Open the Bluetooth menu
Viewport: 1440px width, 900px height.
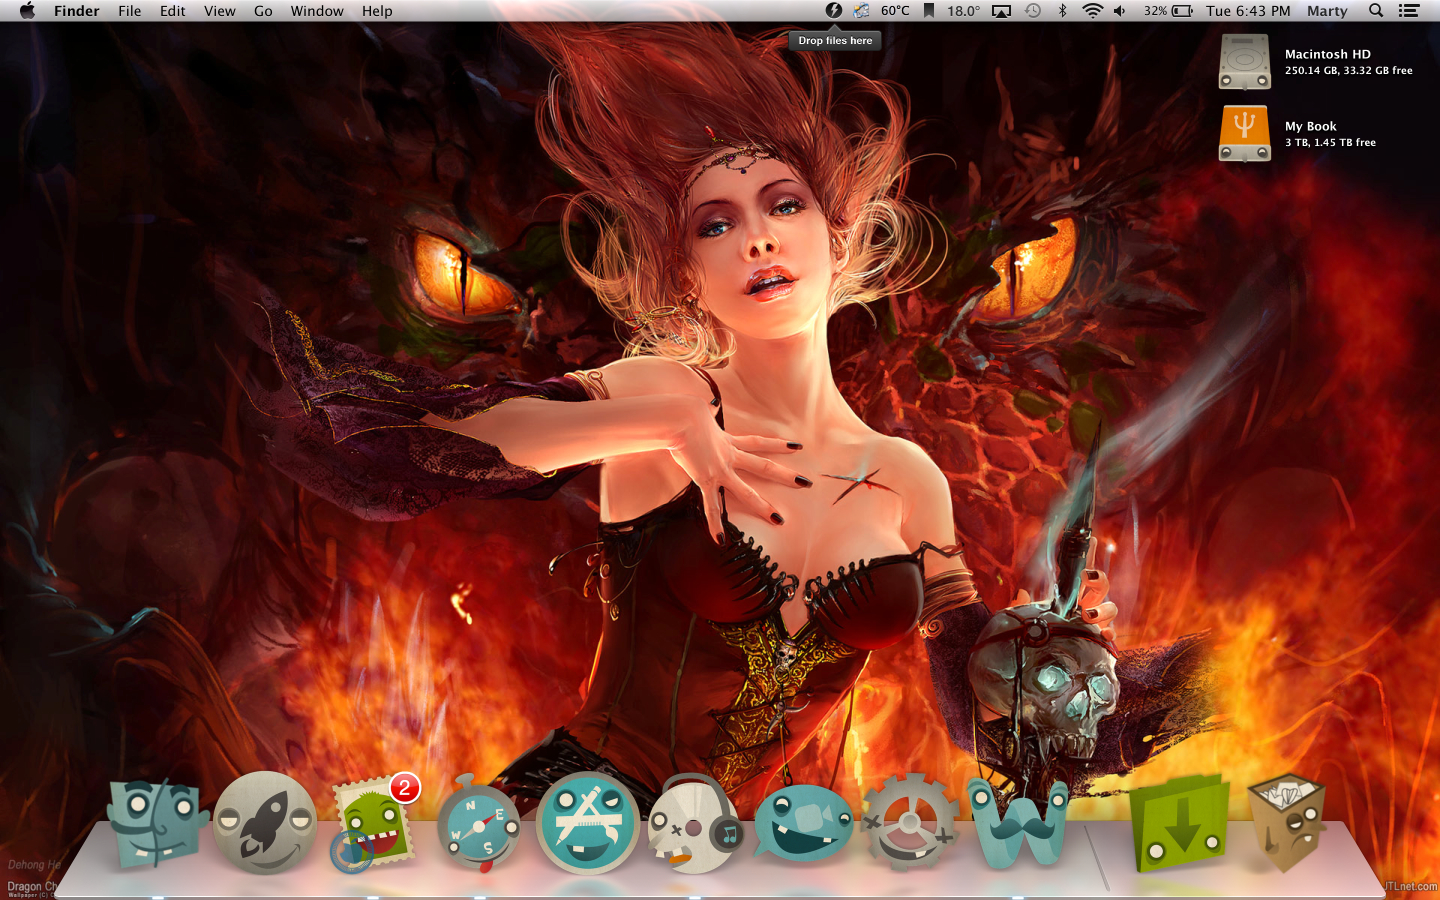[x=1062, y=11]
